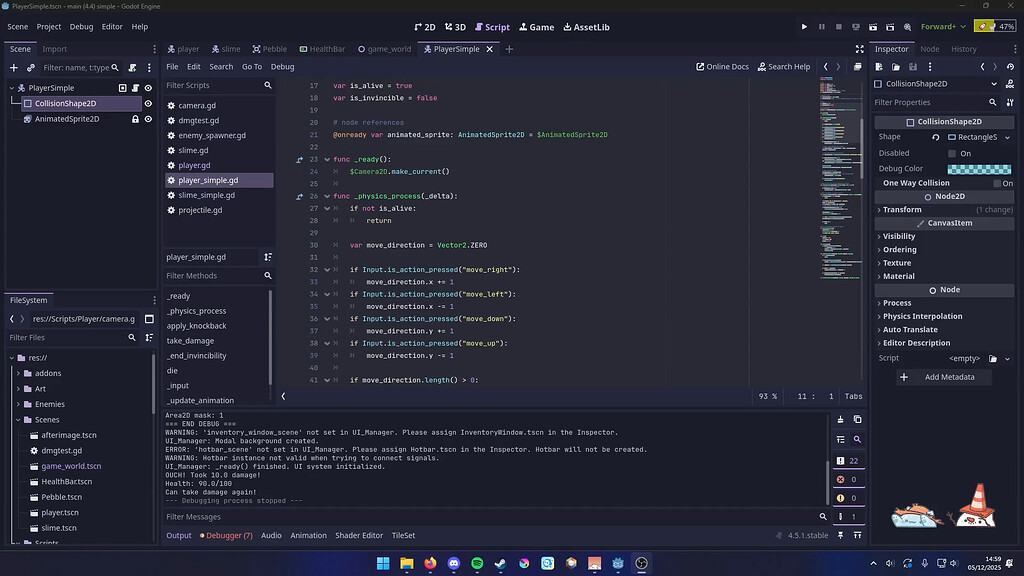
Task: Collapse the Scenes folder in FileSystem
Action: point(18,420)
